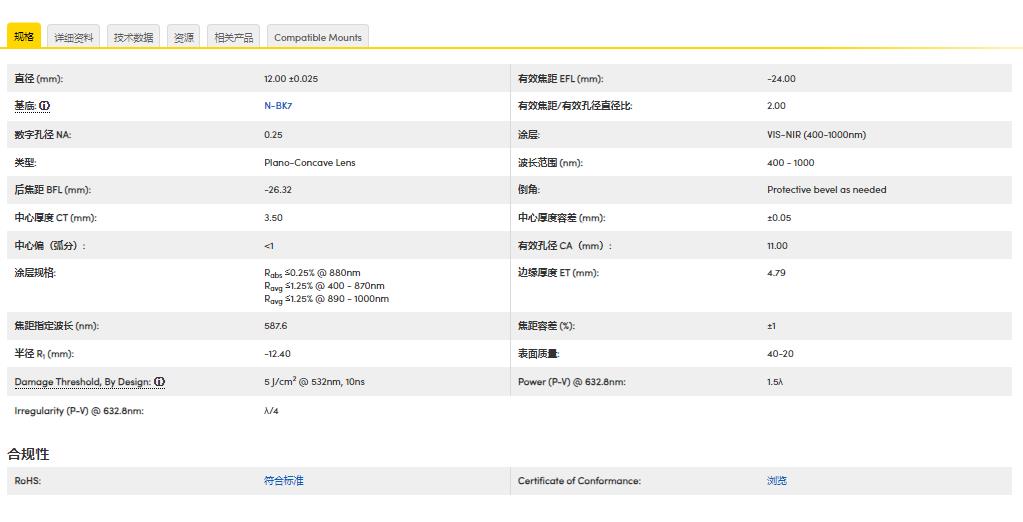Switch to the 详细资料 tab
The height and width of the screenshot is (522, 1023).
pyautogui.click(x=74, y=37)
